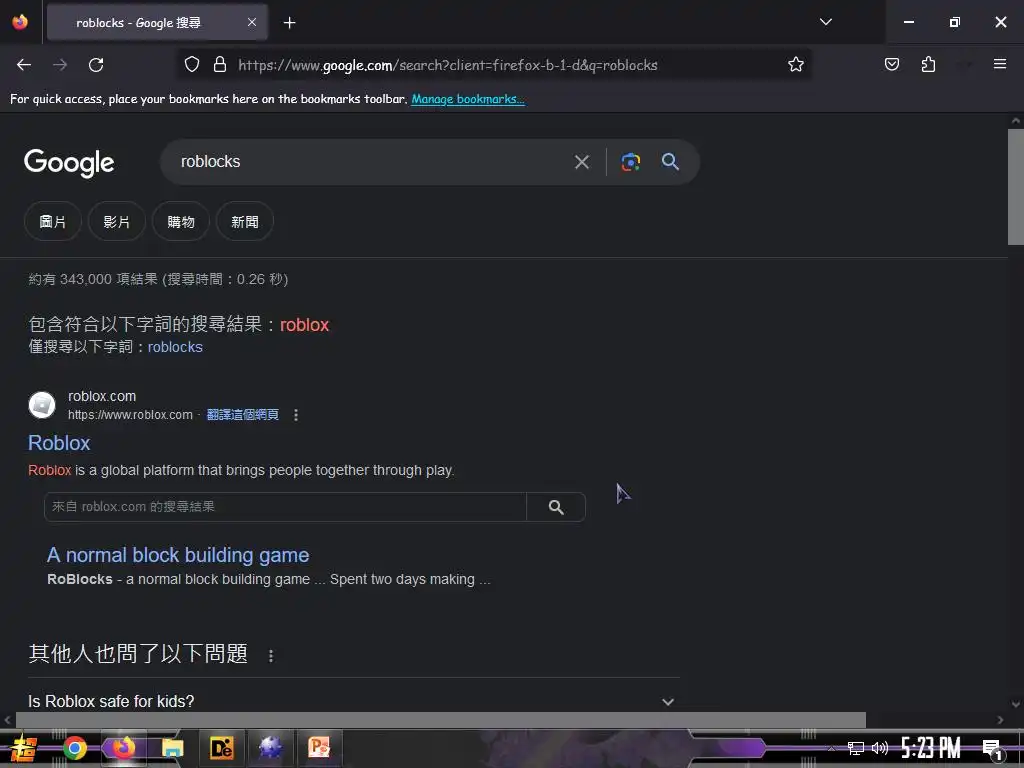This screenshot has height=768, width=1024.
Task: Open the Google logo home page
Action: (69, 163)
